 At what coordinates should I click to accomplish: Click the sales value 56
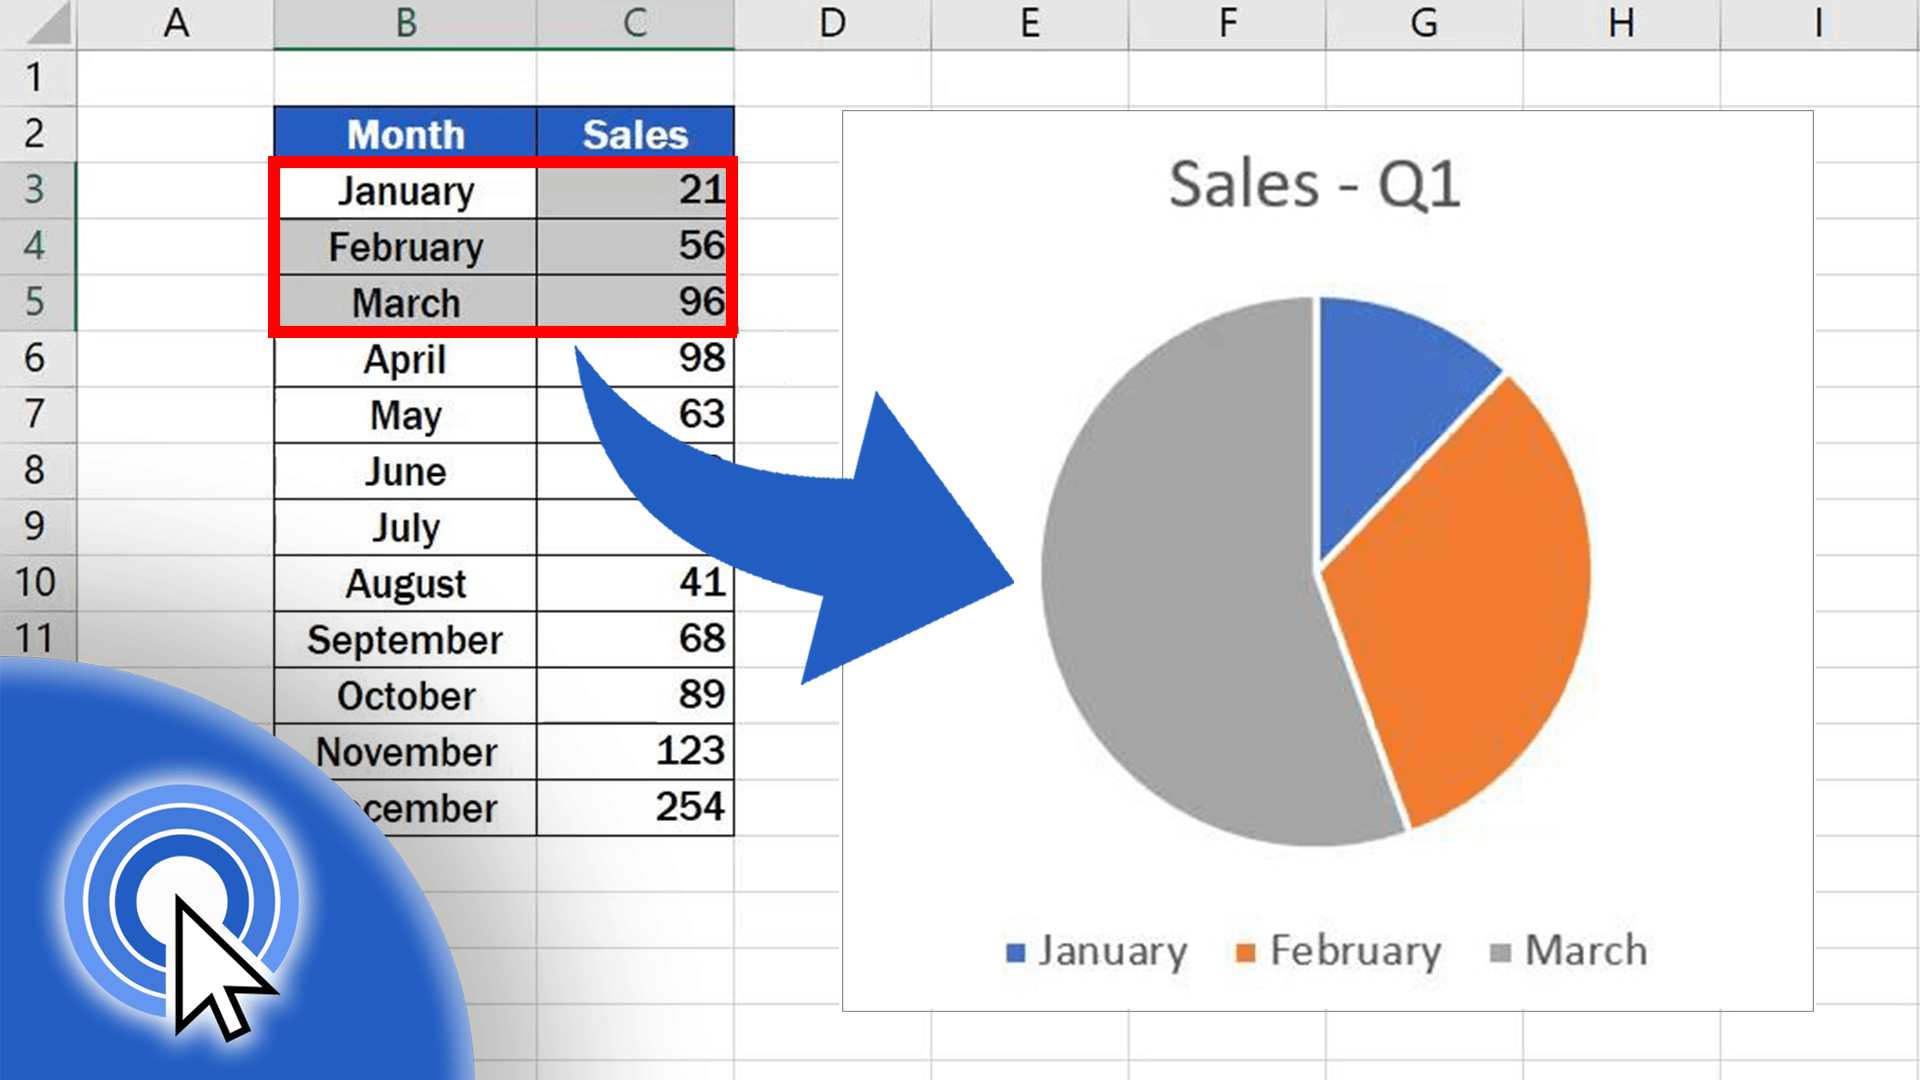coord(633,247)
